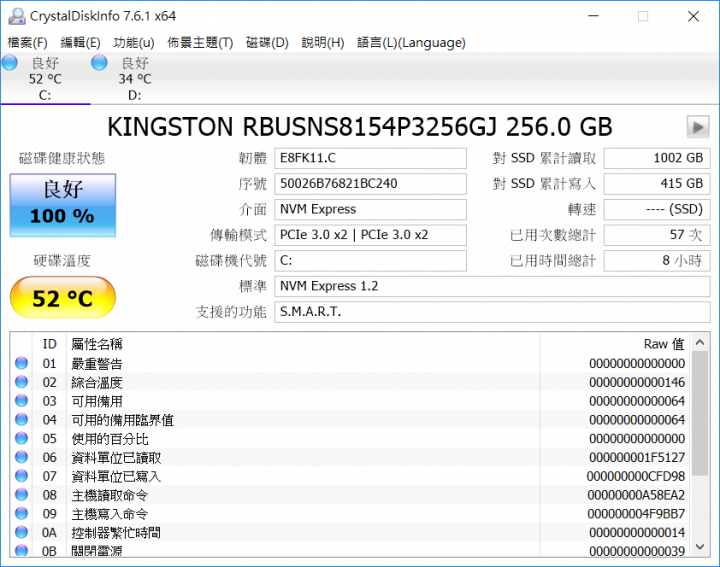The height and width of the screenshot is (567, 720).
Task: Click the power on count value 57 次
Action: 657,235
